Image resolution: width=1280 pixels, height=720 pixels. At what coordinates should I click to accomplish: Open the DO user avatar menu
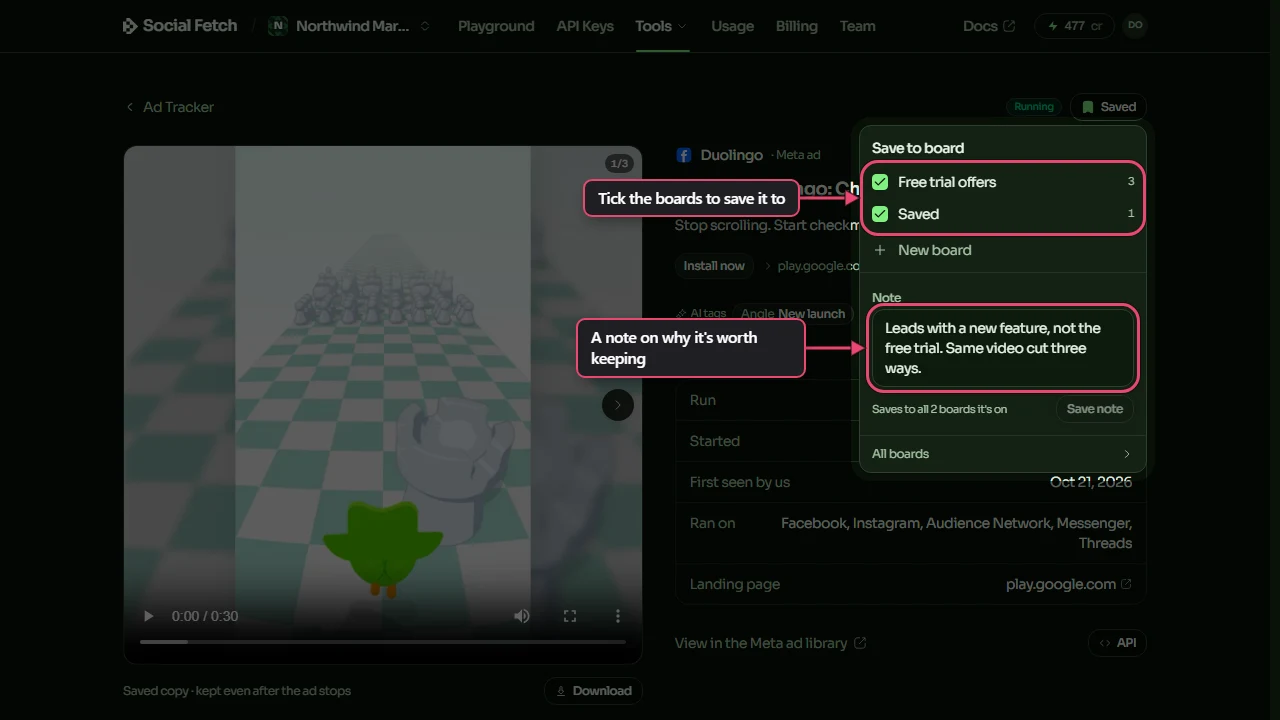coord(1135,26)
